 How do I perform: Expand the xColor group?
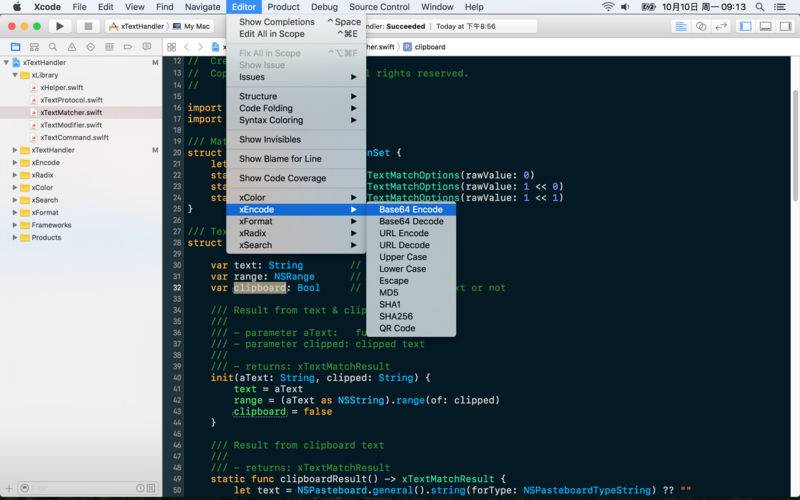tap(15, 187)
